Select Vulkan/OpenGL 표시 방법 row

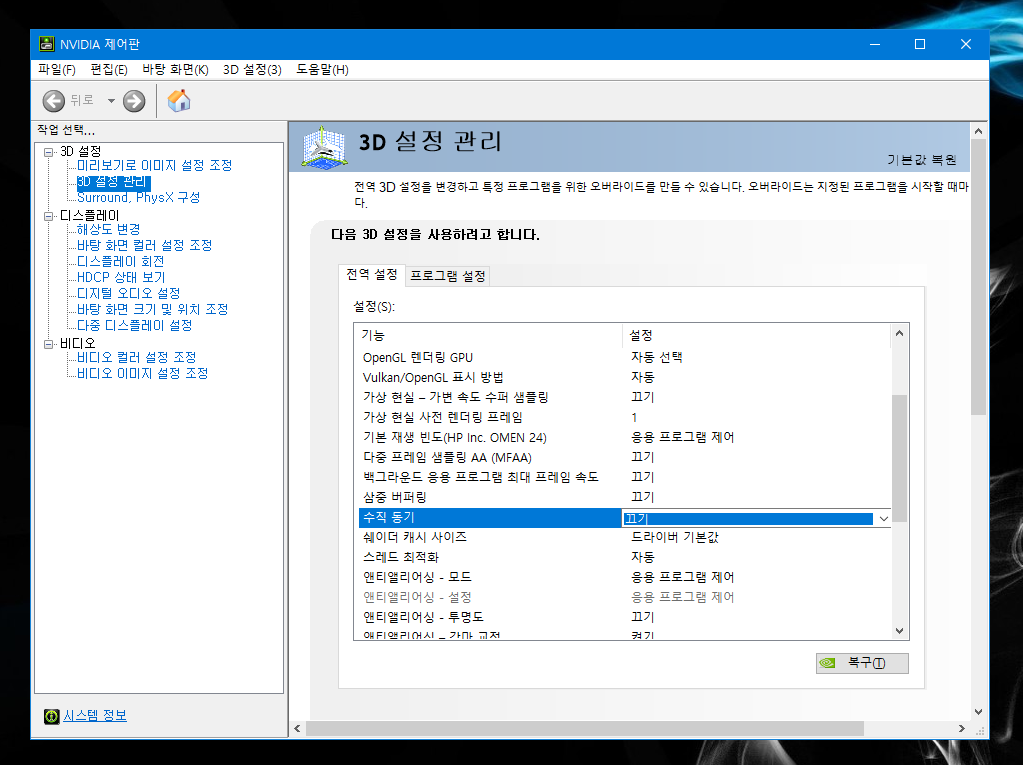coord(624,378)
